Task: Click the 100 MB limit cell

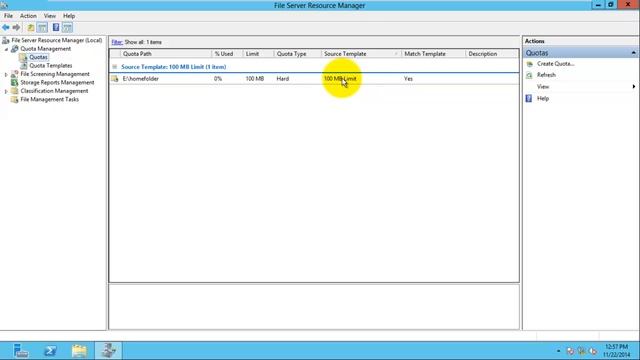Action: (x=255, y=79)
